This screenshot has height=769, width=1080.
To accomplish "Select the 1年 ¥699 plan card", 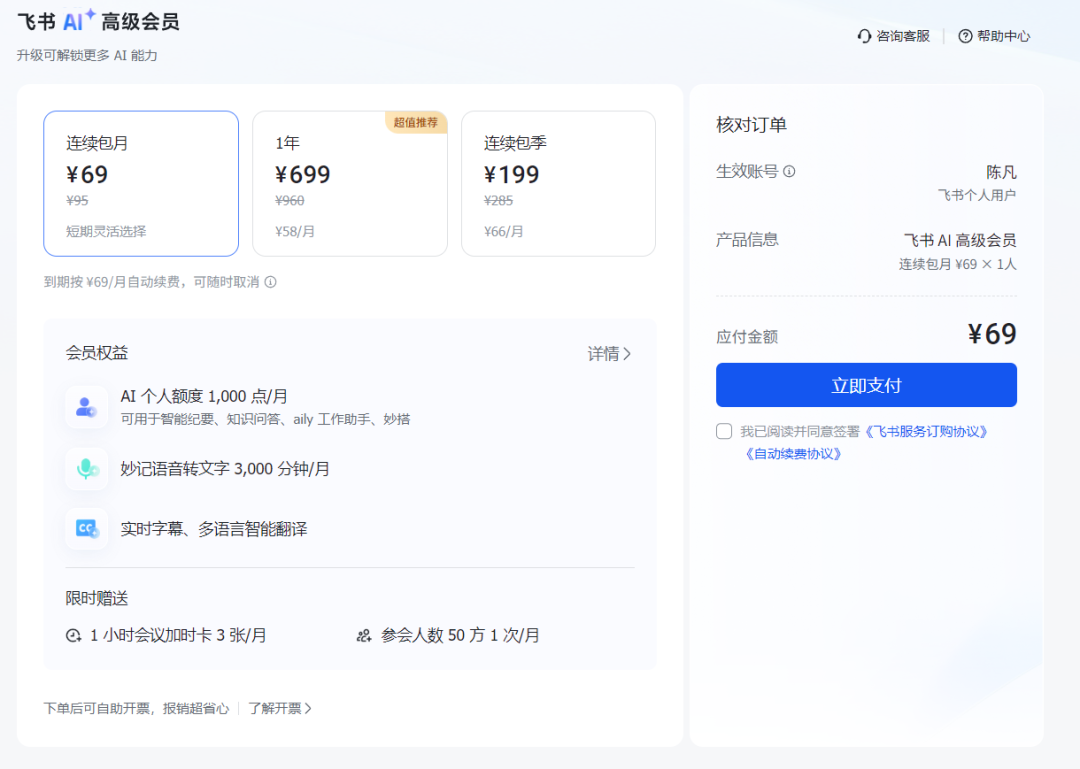I will pyautogui.click(x=349, y=183).
